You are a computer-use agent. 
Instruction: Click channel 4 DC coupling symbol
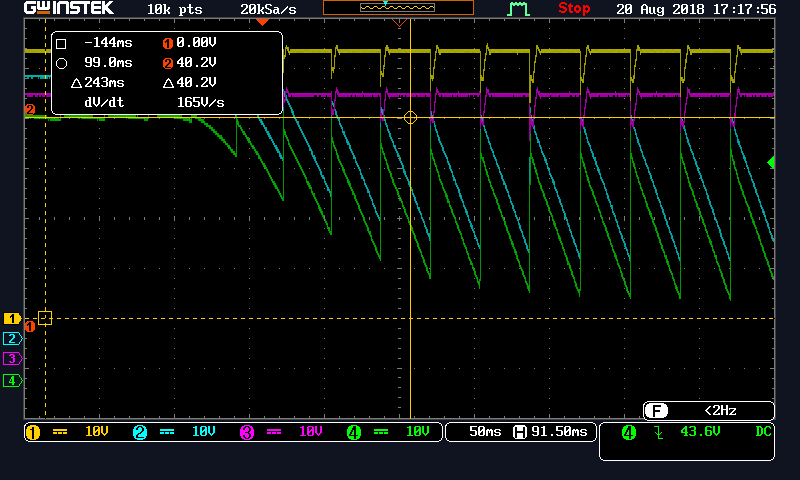[381, 432]
